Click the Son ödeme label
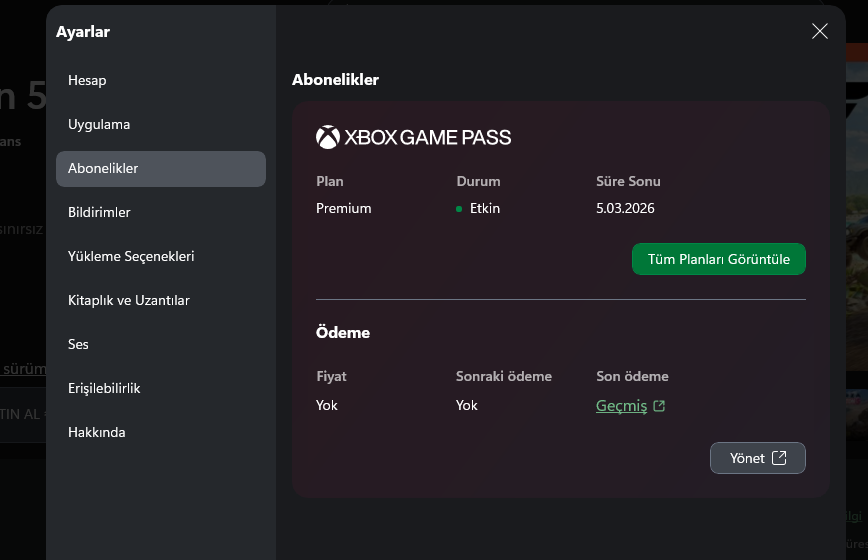The height and width of the screenshot is (560, 868). pyautogui.click(x=632, y=376)
